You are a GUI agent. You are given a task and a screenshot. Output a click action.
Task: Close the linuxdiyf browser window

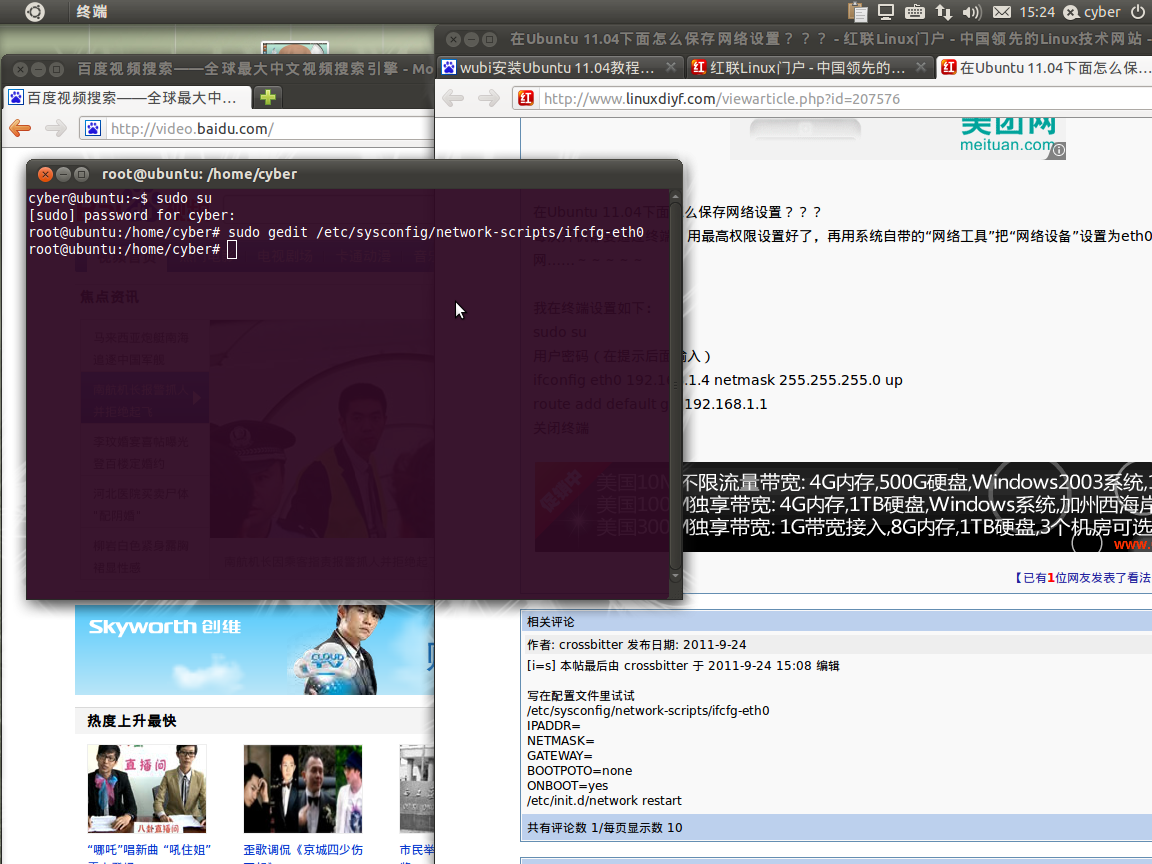(453, 39)
